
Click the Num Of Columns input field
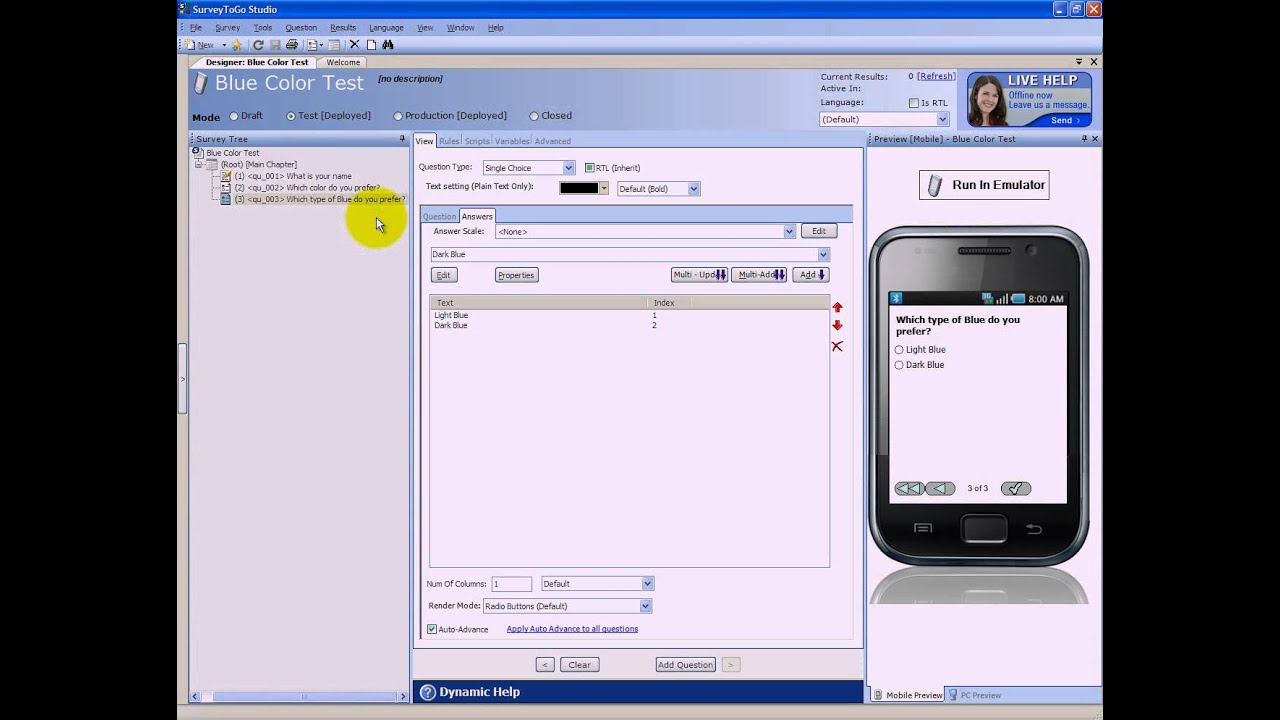(x=511, y=584)
